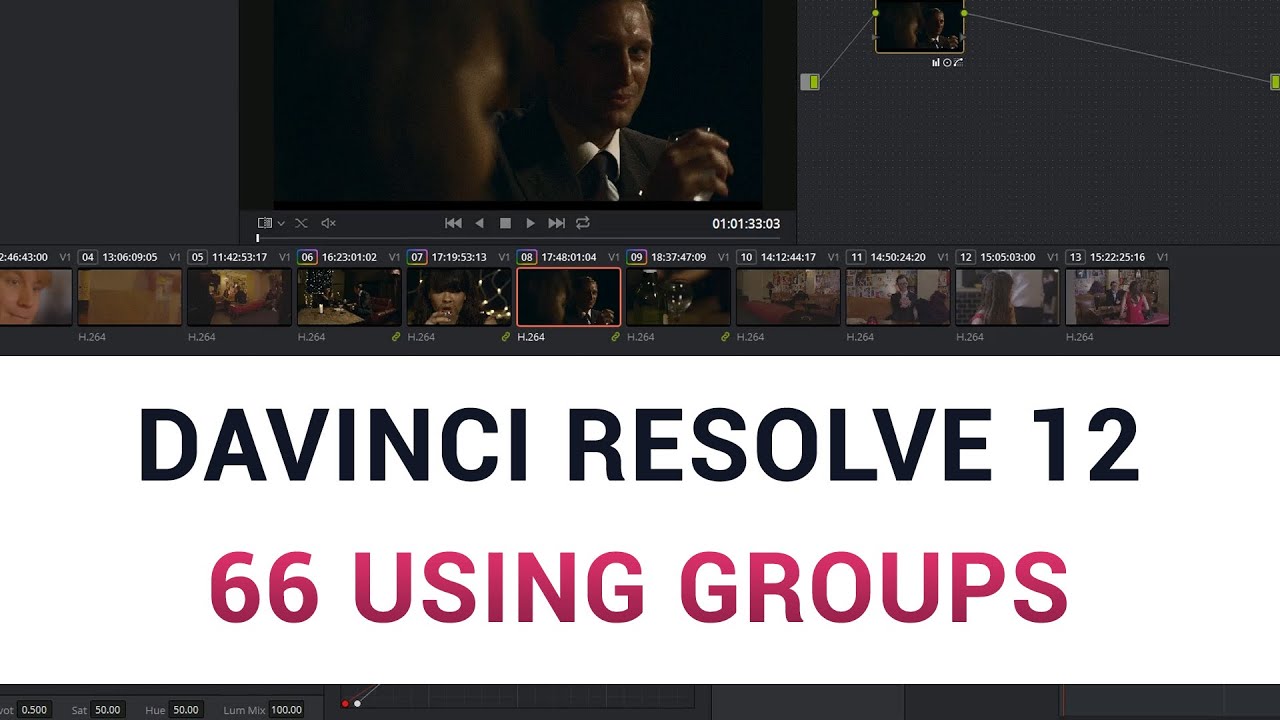
Task: Click the Hue value field 50.00
Action: pos(186,710)
